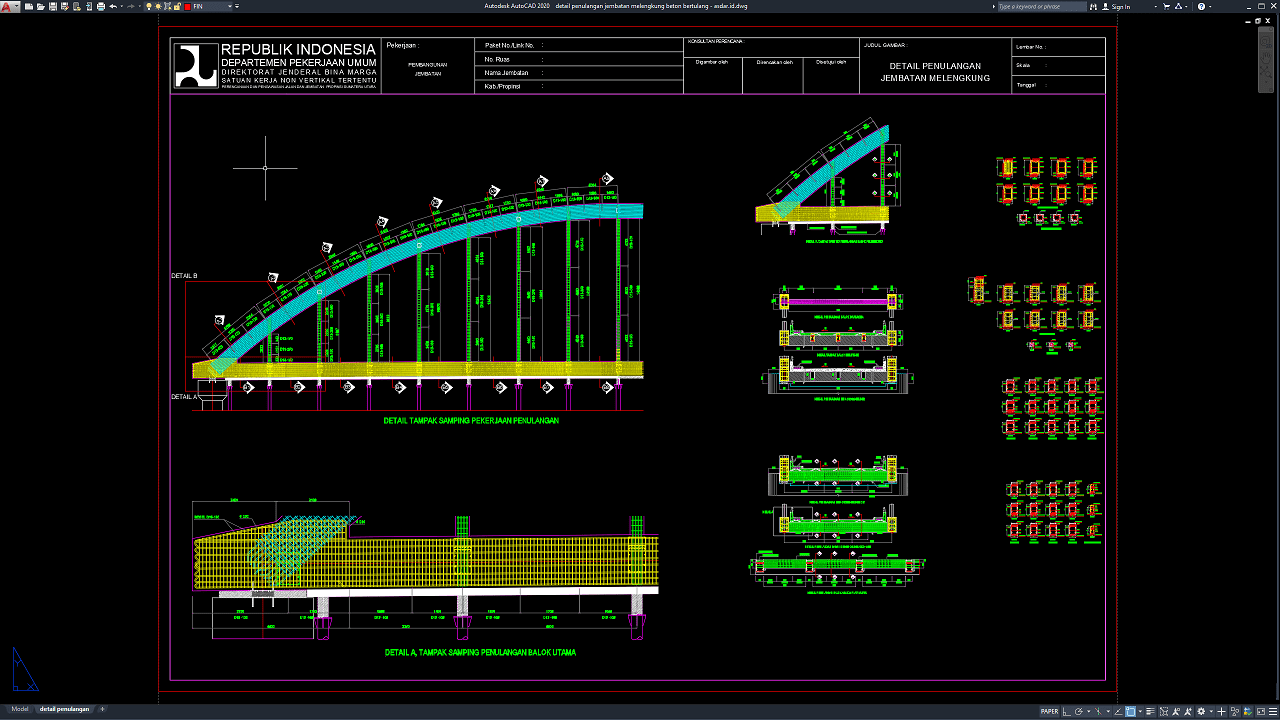Click the search binoculars icon
The width and height of the screenshot is (1280, 720).
click(1095, 6)
